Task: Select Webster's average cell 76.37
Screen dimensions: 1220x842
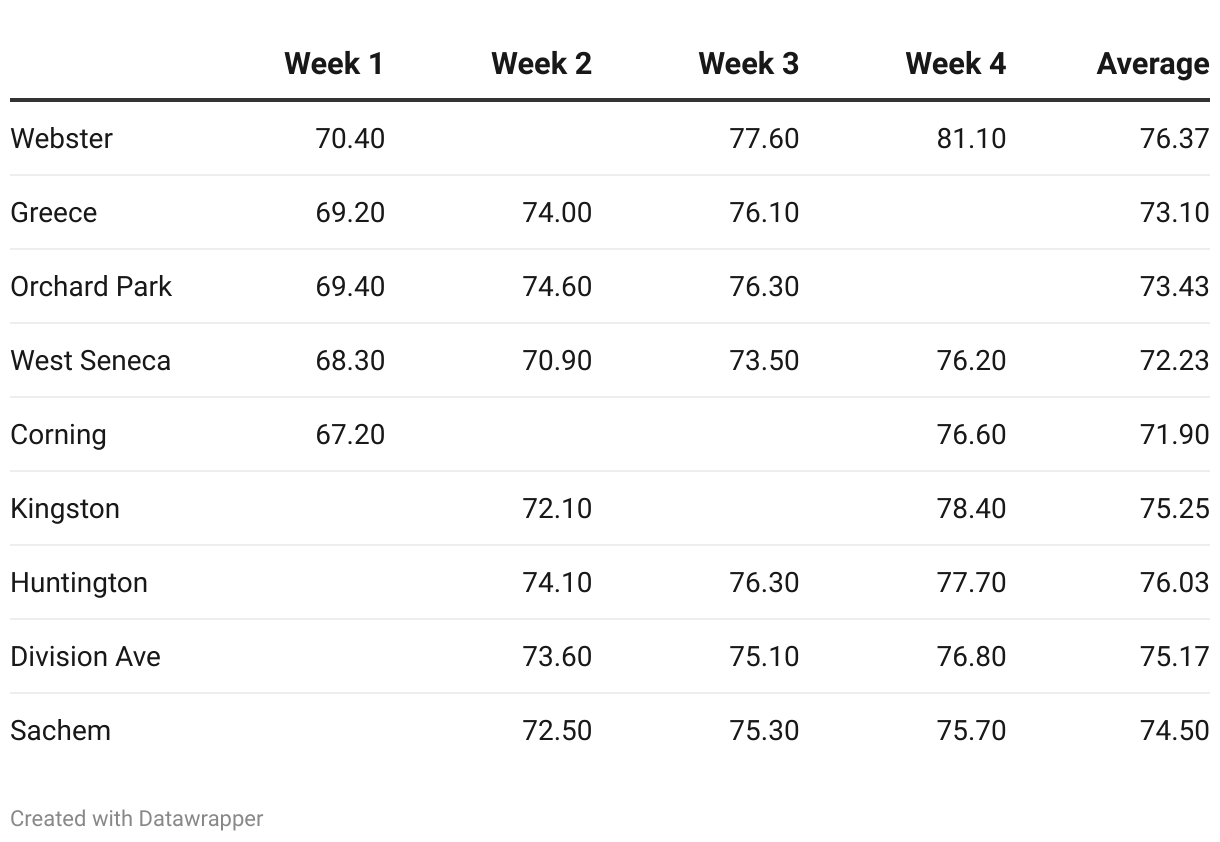Action: point(1174,138)
